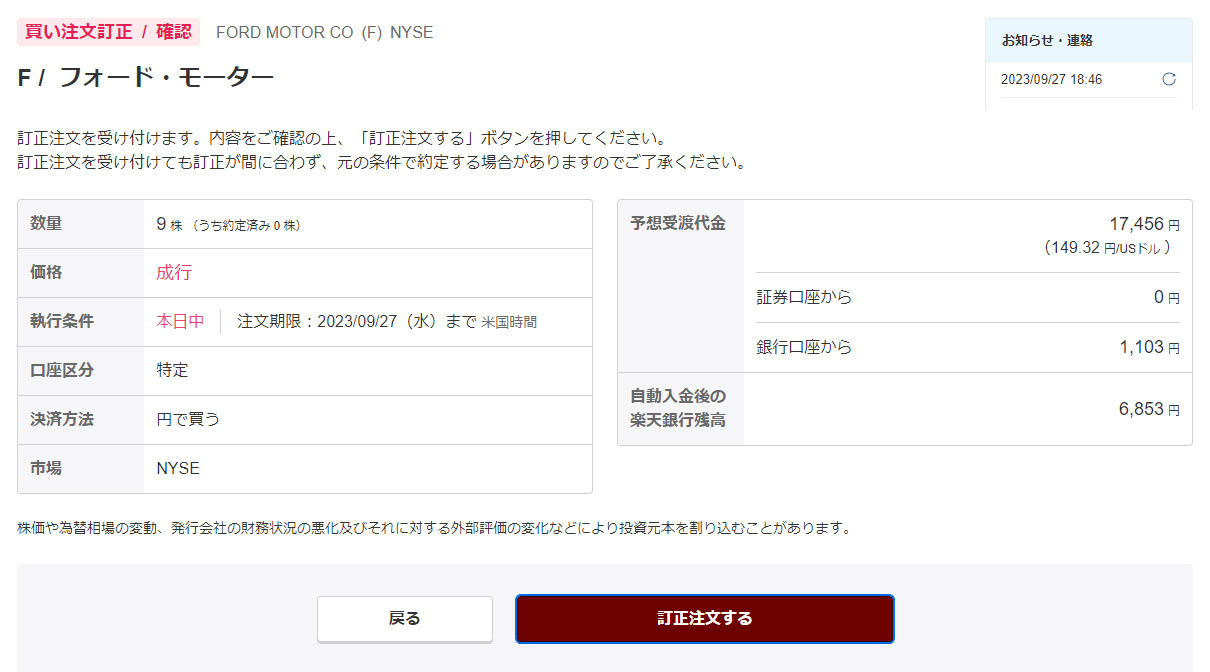Screen dimensions: 1210x672
Task: Click the 6,853 円 Rakuten Bank balance
Action: 1149,409
